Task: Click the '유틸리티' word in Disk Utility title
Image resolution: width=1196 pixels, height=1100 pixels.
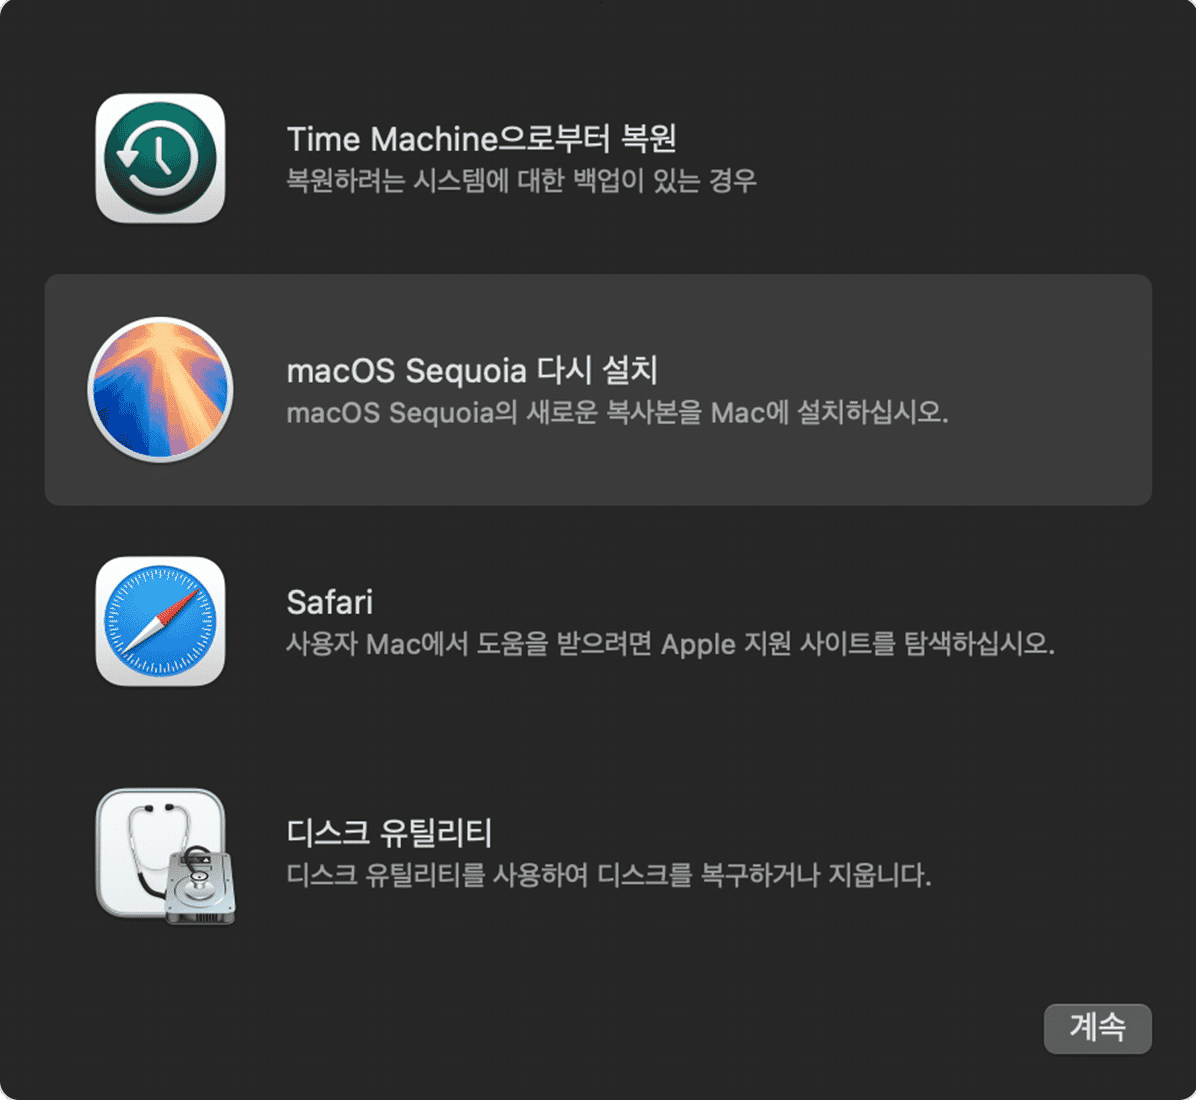Action: tap(436, 832)
